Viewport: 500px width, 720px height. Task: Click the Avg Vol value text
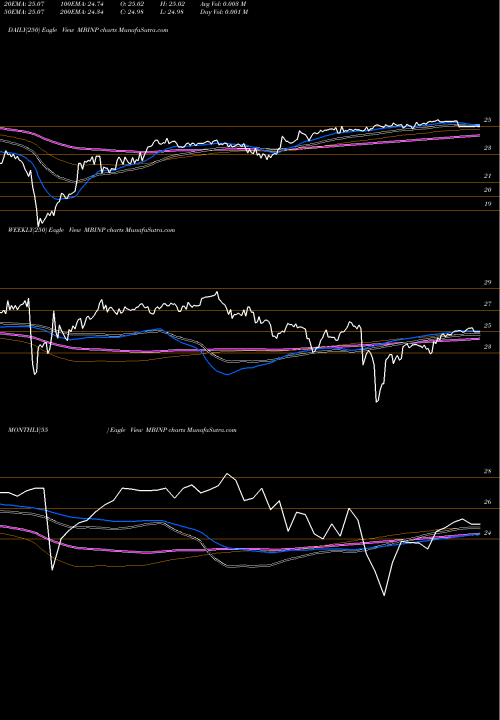(x=223, y=3)
